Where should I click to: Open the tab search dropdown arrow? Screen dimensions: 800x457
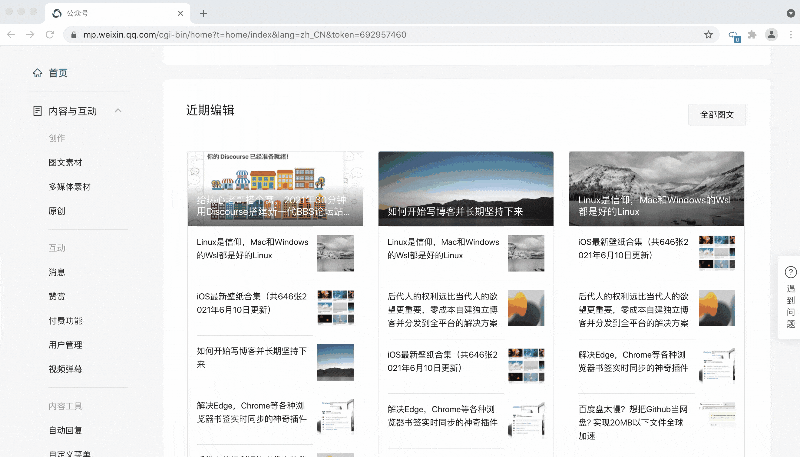(786, 13)
